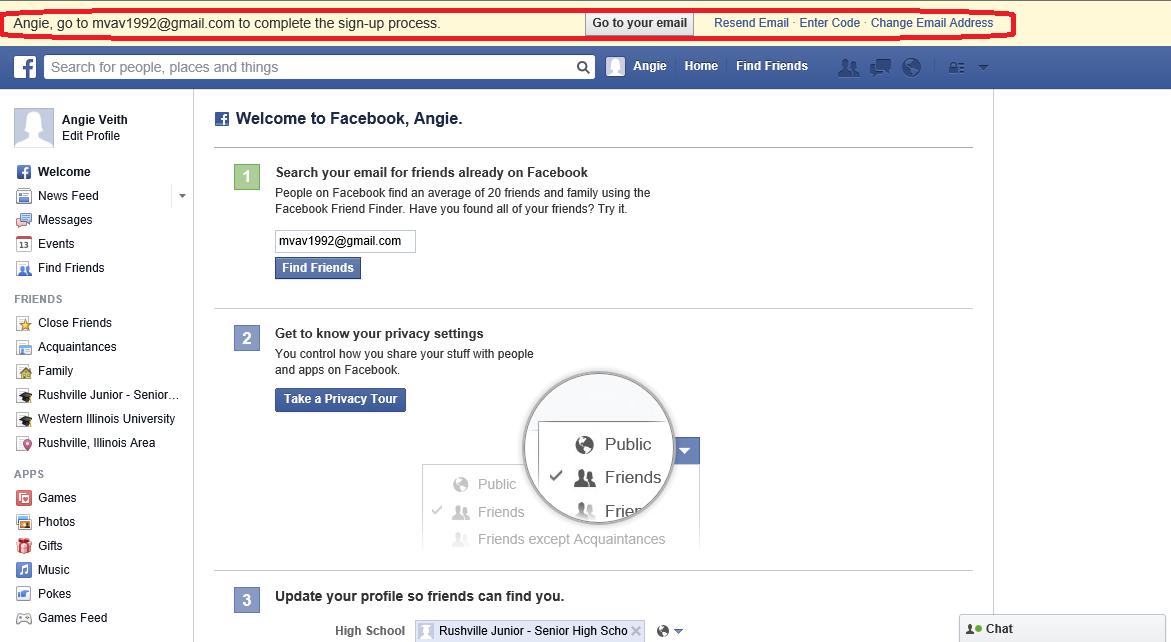Click the Gifts app icon
The width and height of the screenshot is (1171, 642).
24,546
